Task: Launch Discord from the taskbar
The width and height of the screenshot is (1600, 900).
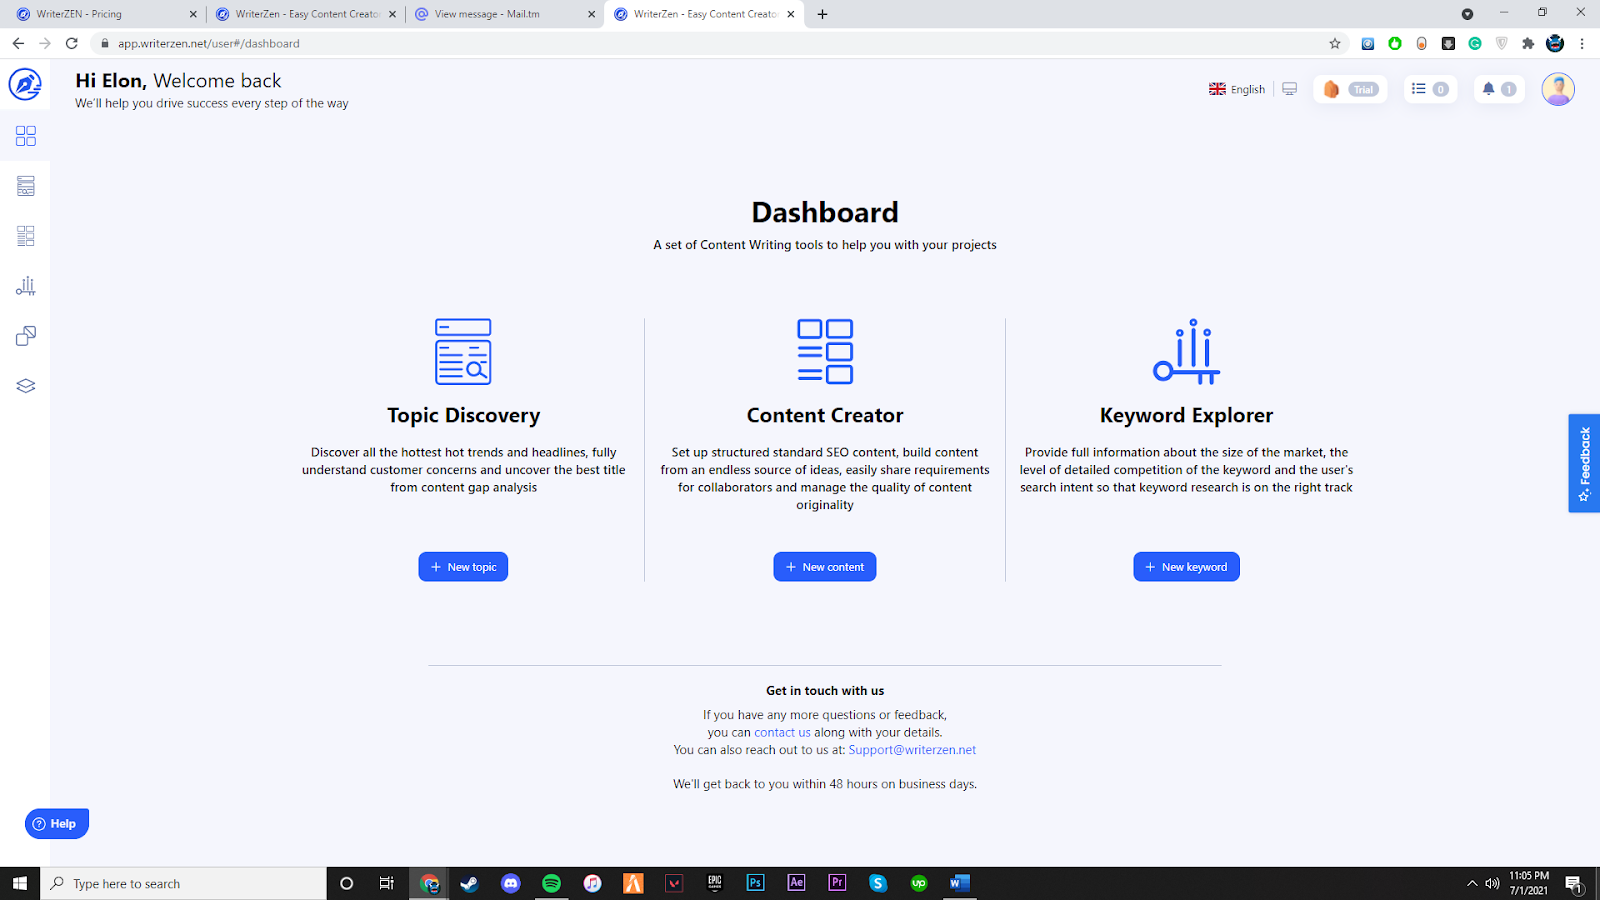Action: (511, 883)
